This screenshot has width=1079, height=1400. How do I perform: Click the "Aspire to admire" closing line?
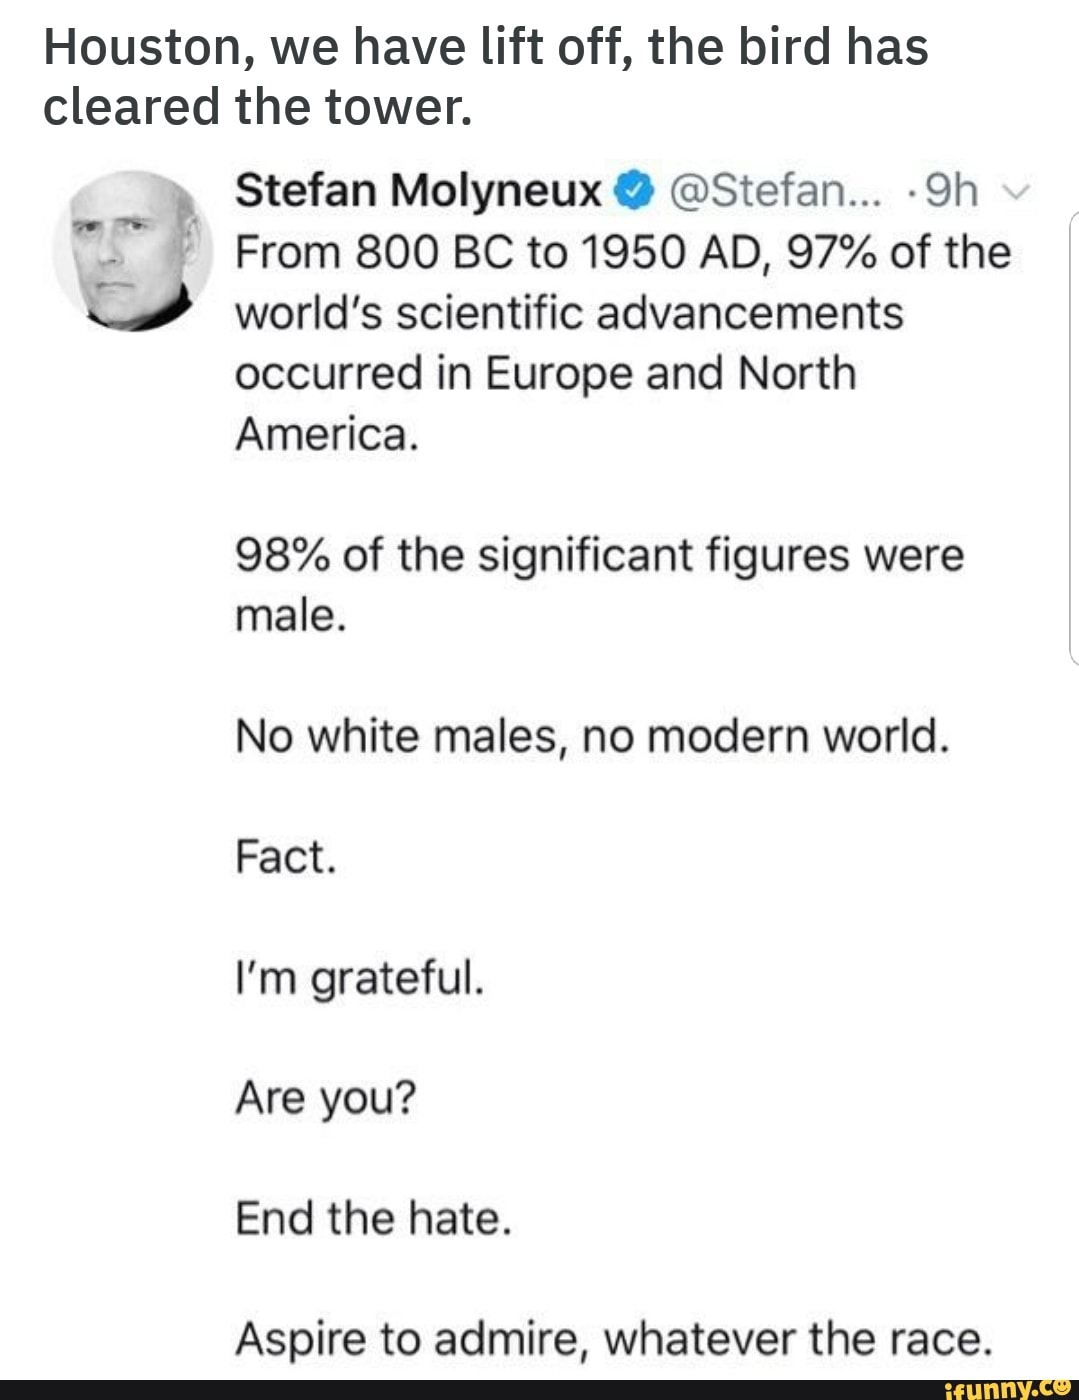tap(613, 1339)
